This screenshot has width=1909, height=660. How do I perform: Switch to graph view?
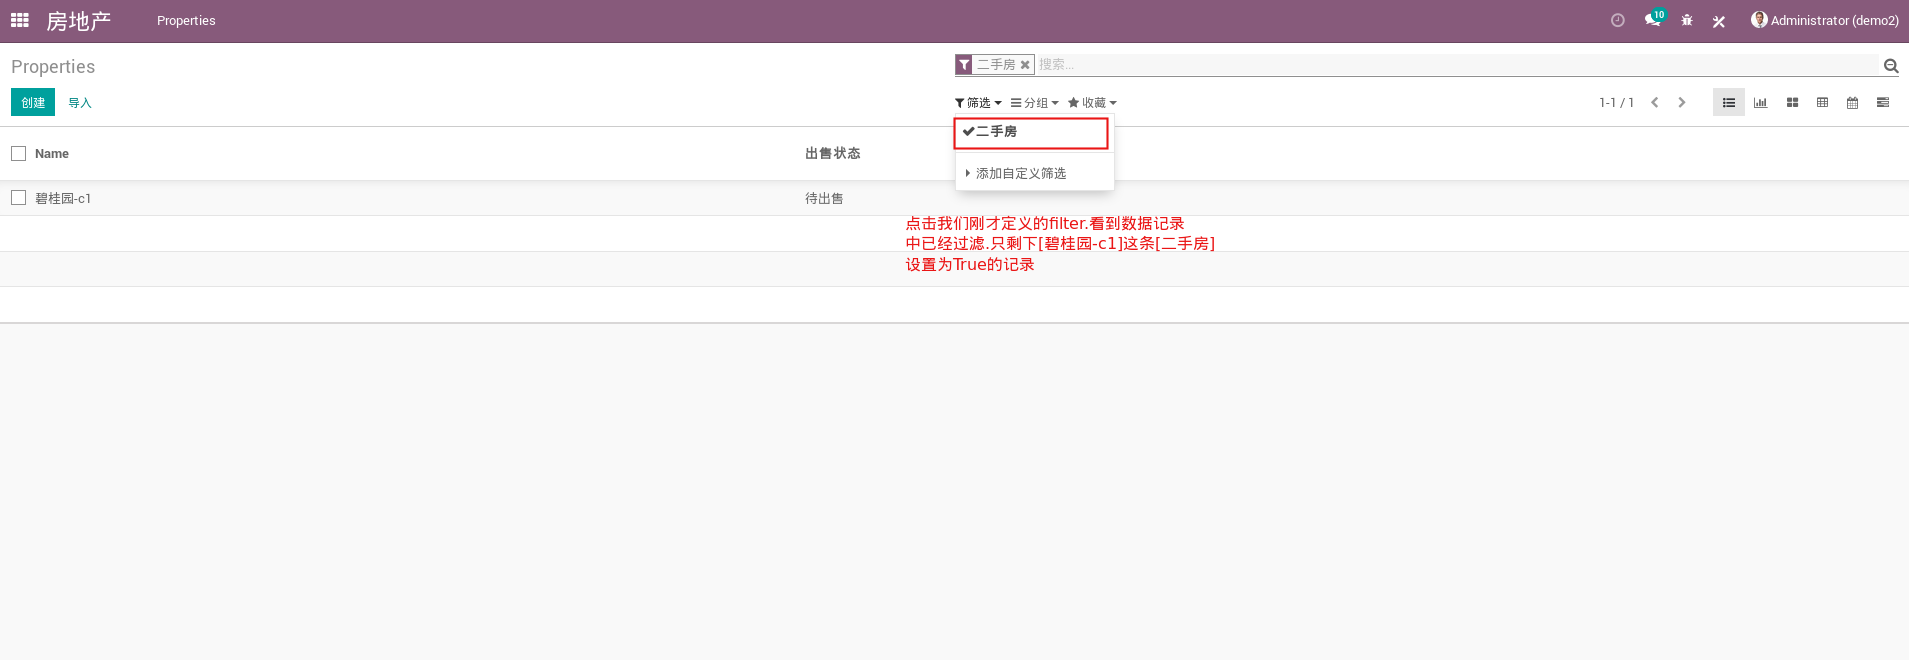[x=1760, y=103]
